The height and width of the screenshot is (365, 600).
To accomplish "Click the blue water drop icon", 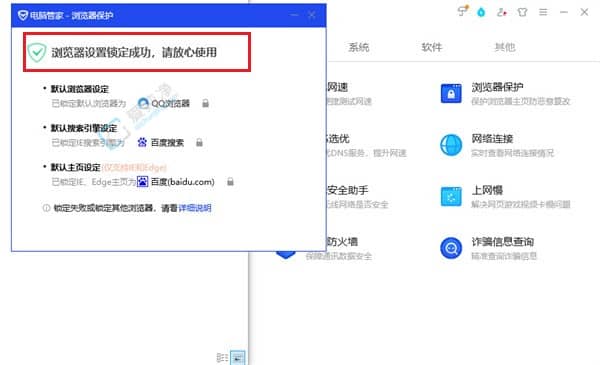I will [481, 12].
